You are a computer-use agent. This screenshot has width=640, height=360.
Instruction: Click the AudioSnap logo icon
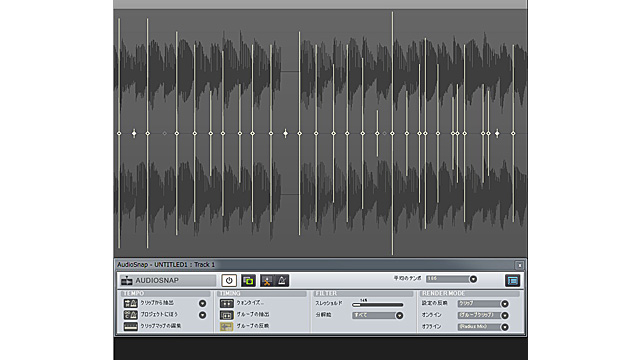127,280
